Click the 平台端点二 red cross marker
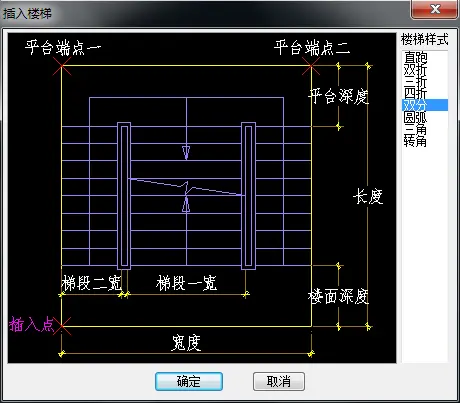 (x=311, y=66)
